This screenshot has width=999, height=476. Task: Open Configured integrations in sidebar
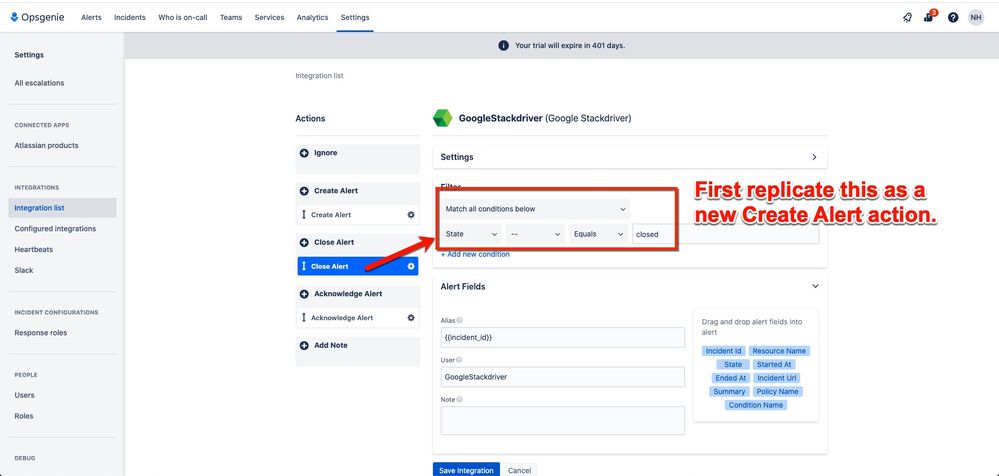(55, 229)
